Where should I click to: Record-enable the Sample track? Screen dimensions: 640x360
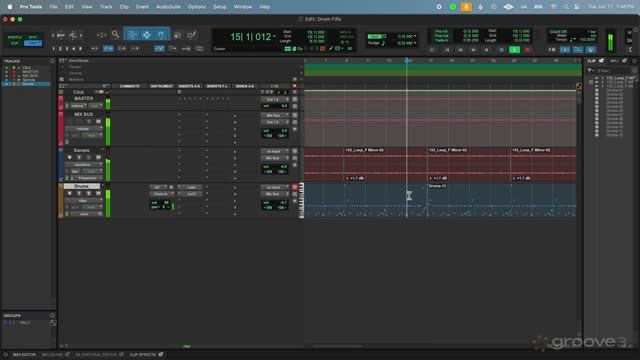(x=69, y=158)
